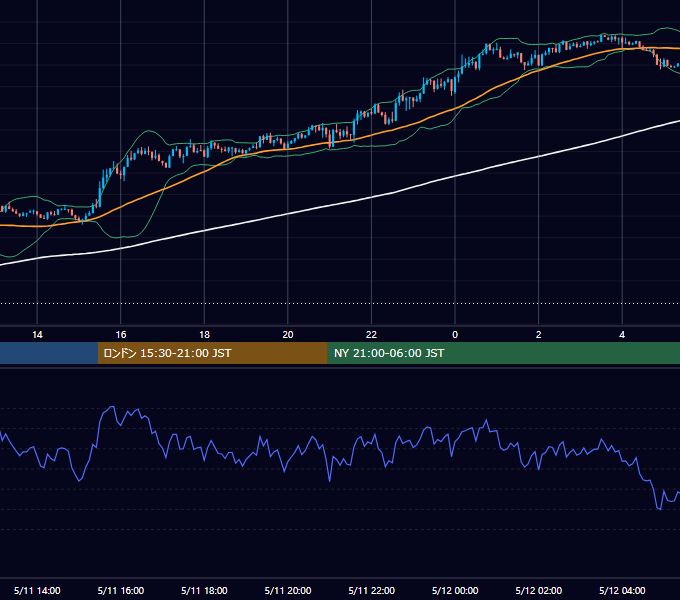The height and width of the screenshot is (600, 680).
Task: Click the 14 hour label on the price chart
Action: (37, 335)
